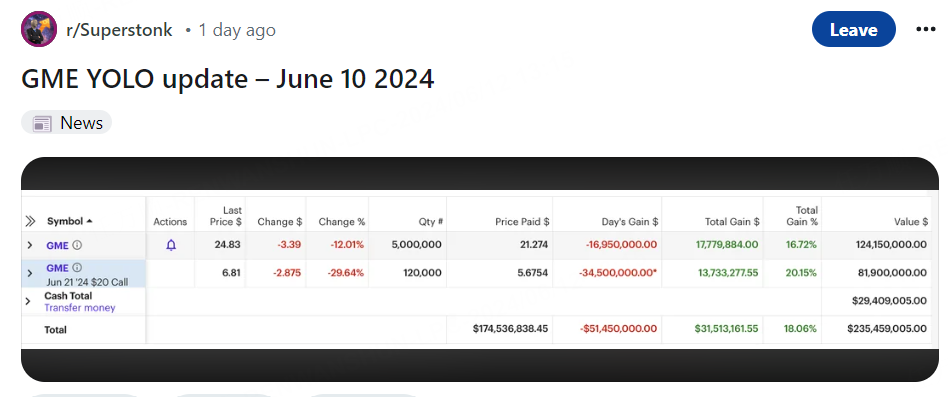The height and width of the screenshot is (397, 948).
Task: Open the portfolio screenshot image
Action: 479,270
